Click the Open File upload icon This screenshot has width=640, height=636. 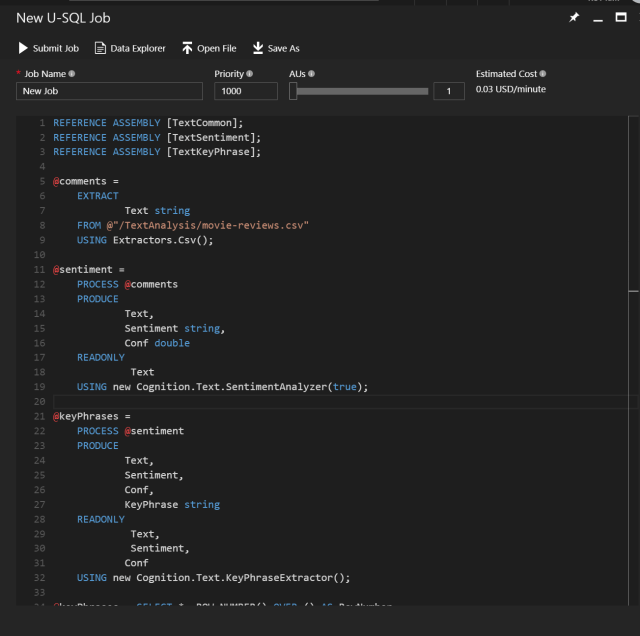(x=187, y=48)
